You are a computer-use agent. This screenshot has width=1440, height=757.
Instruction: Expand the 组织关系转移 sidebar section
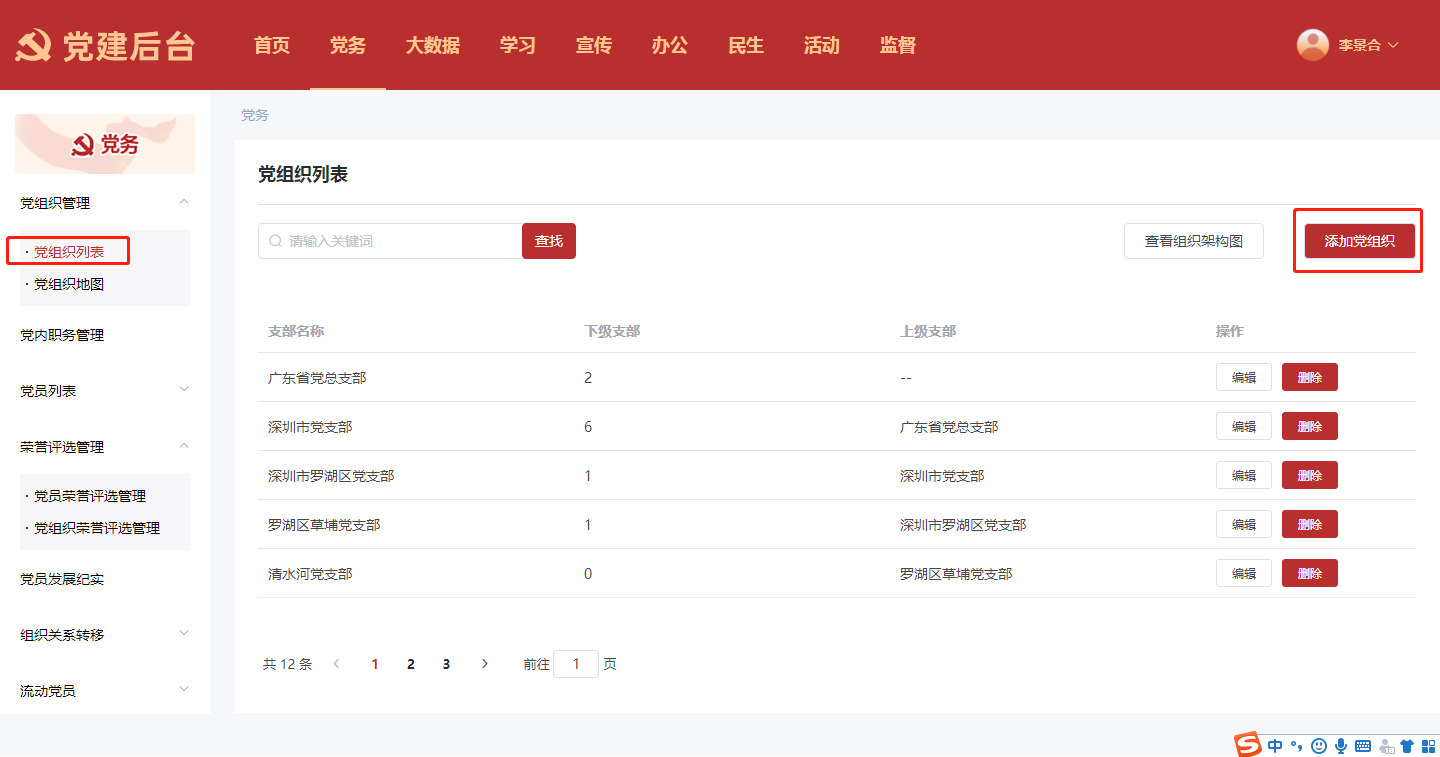[x=183, y=634]
